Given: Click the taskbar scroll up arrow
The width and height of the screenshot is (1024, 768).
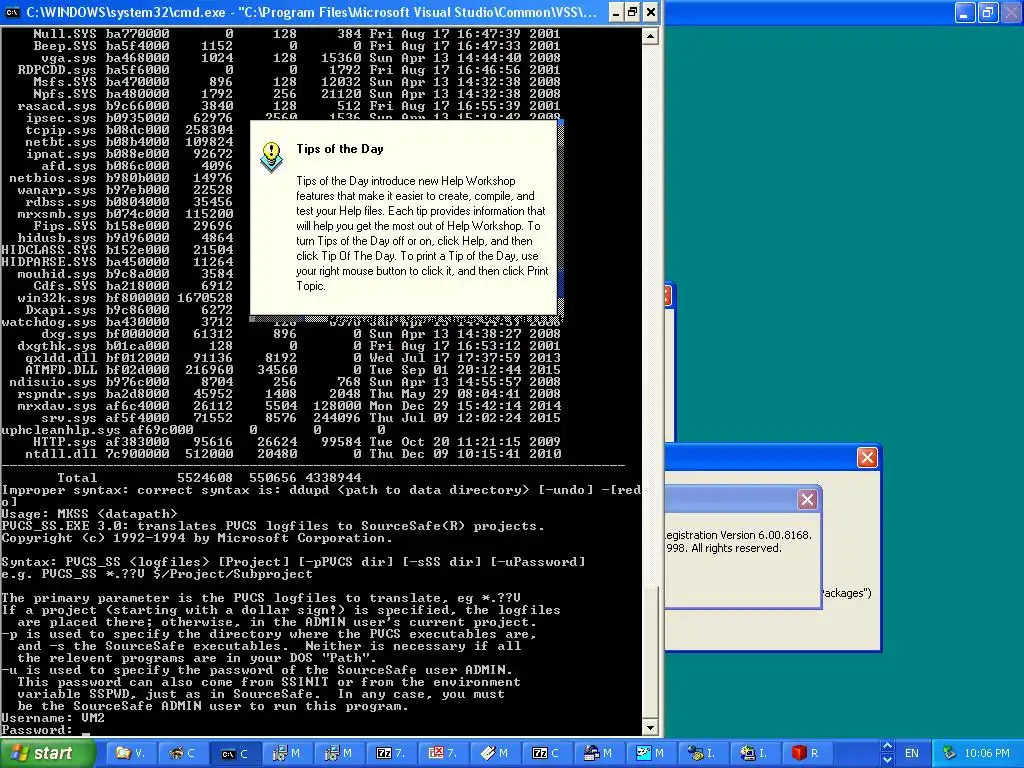Looking at the screenshot, I should 887,746.
